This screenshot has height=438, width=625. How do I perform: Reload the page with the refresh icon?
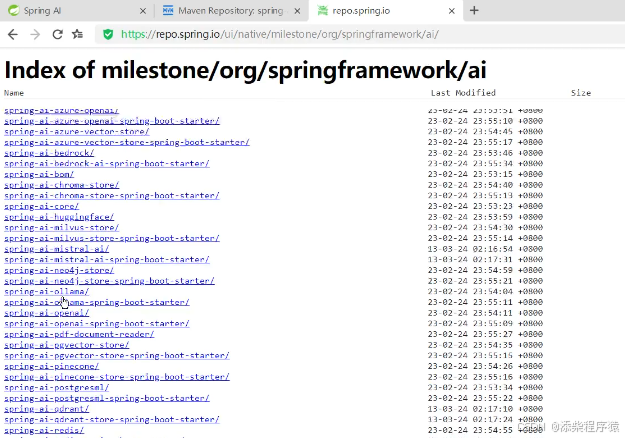pyautogui.click(x=57, y=35)
